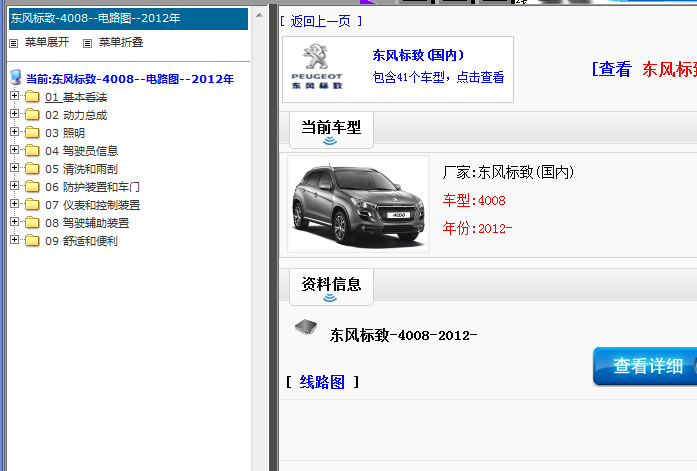Go back via 返回上一页 link

(x=321, y=21)
